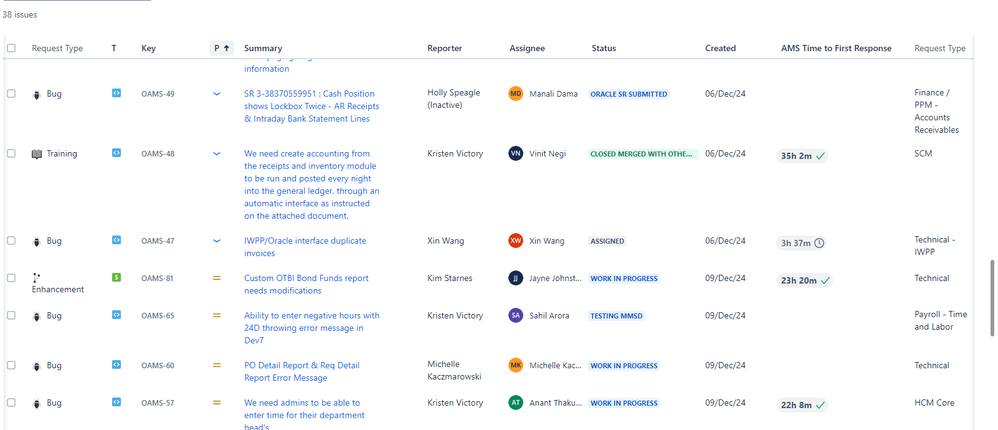998x430 pixels.
Task: Click the Enhancement branch icon on row OAMS-81
Action: click(36, 278)
